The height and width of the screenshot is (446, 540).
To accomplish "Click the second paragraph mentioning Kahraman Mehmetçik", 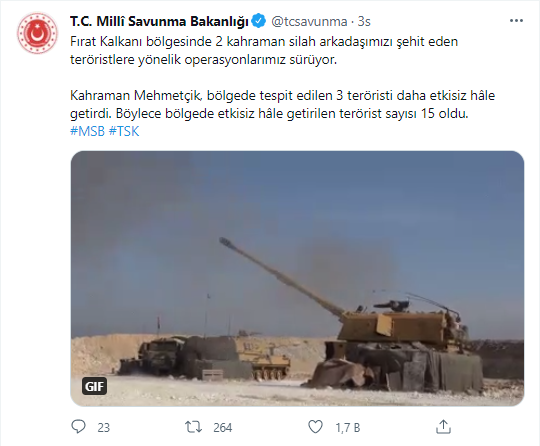I will [x=282, y=104].
